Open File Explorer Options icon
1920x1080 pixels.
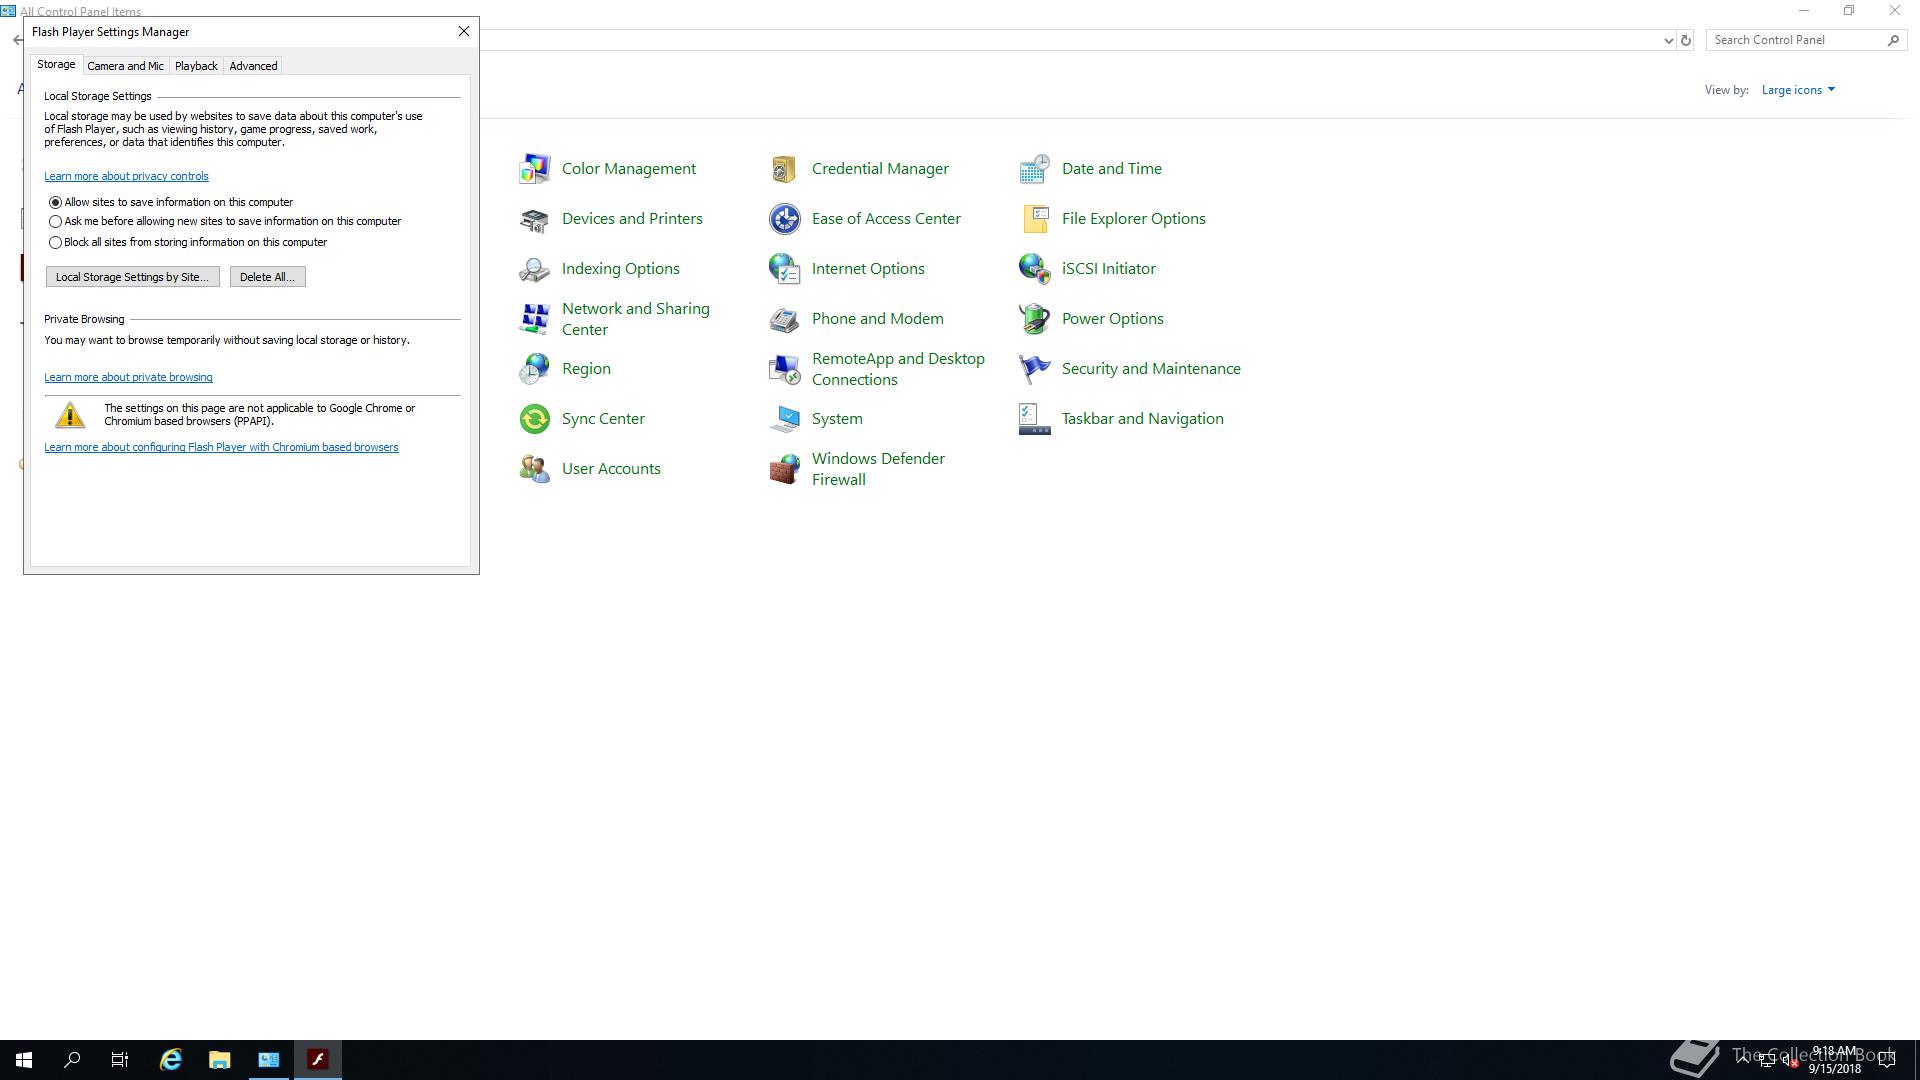(x=1034, y=219)
